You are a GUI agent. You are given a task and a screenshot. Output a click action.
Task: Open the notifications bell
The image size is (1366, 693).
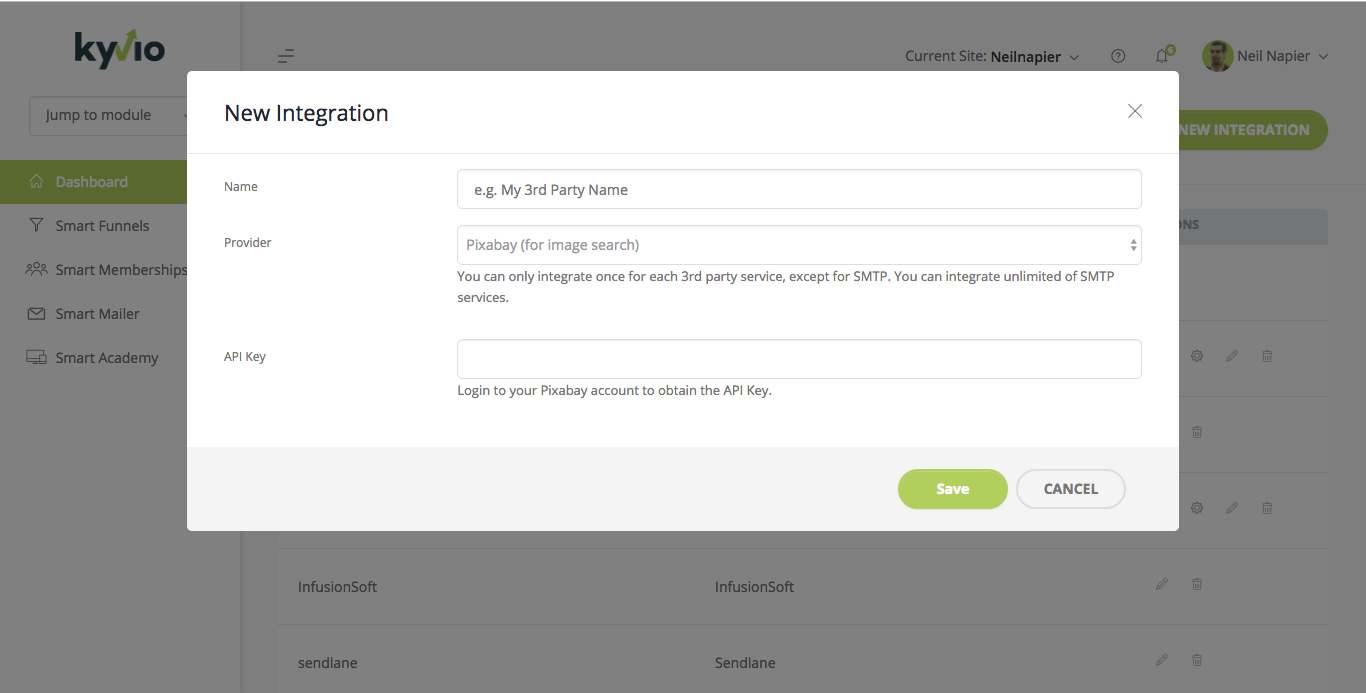1163,55
